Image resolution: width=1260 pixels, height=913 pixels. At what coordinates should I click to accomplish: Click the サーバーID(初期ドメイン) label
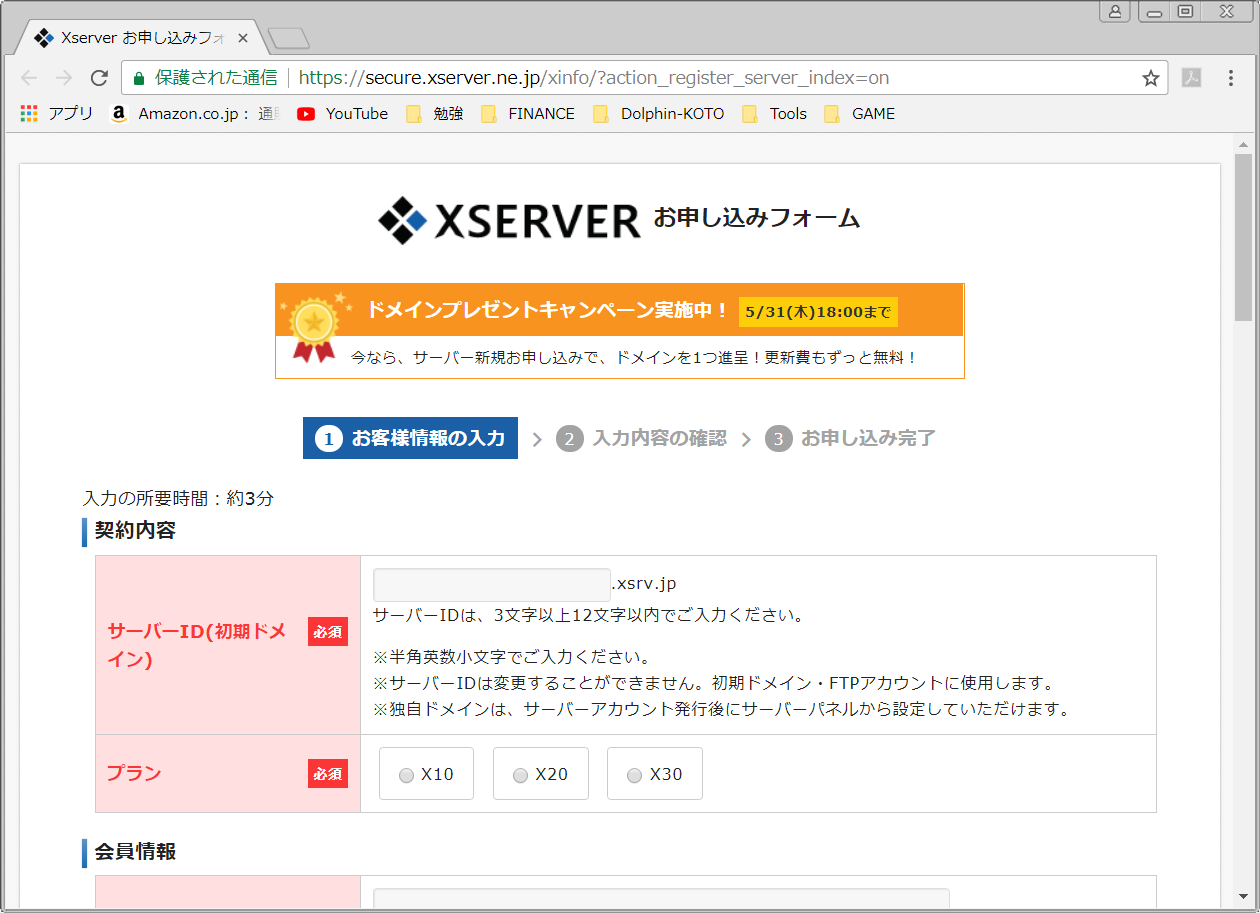(197, 645)
